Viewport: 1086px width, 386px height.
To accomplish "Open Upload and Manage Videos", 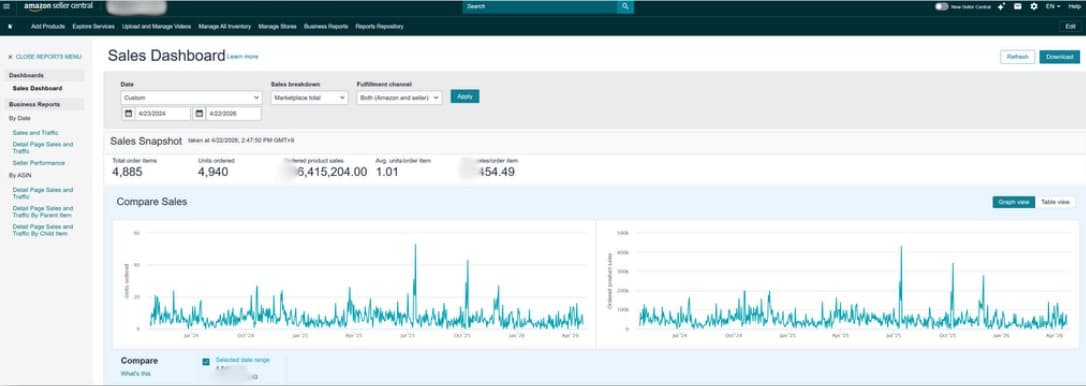I will point(157,26).
